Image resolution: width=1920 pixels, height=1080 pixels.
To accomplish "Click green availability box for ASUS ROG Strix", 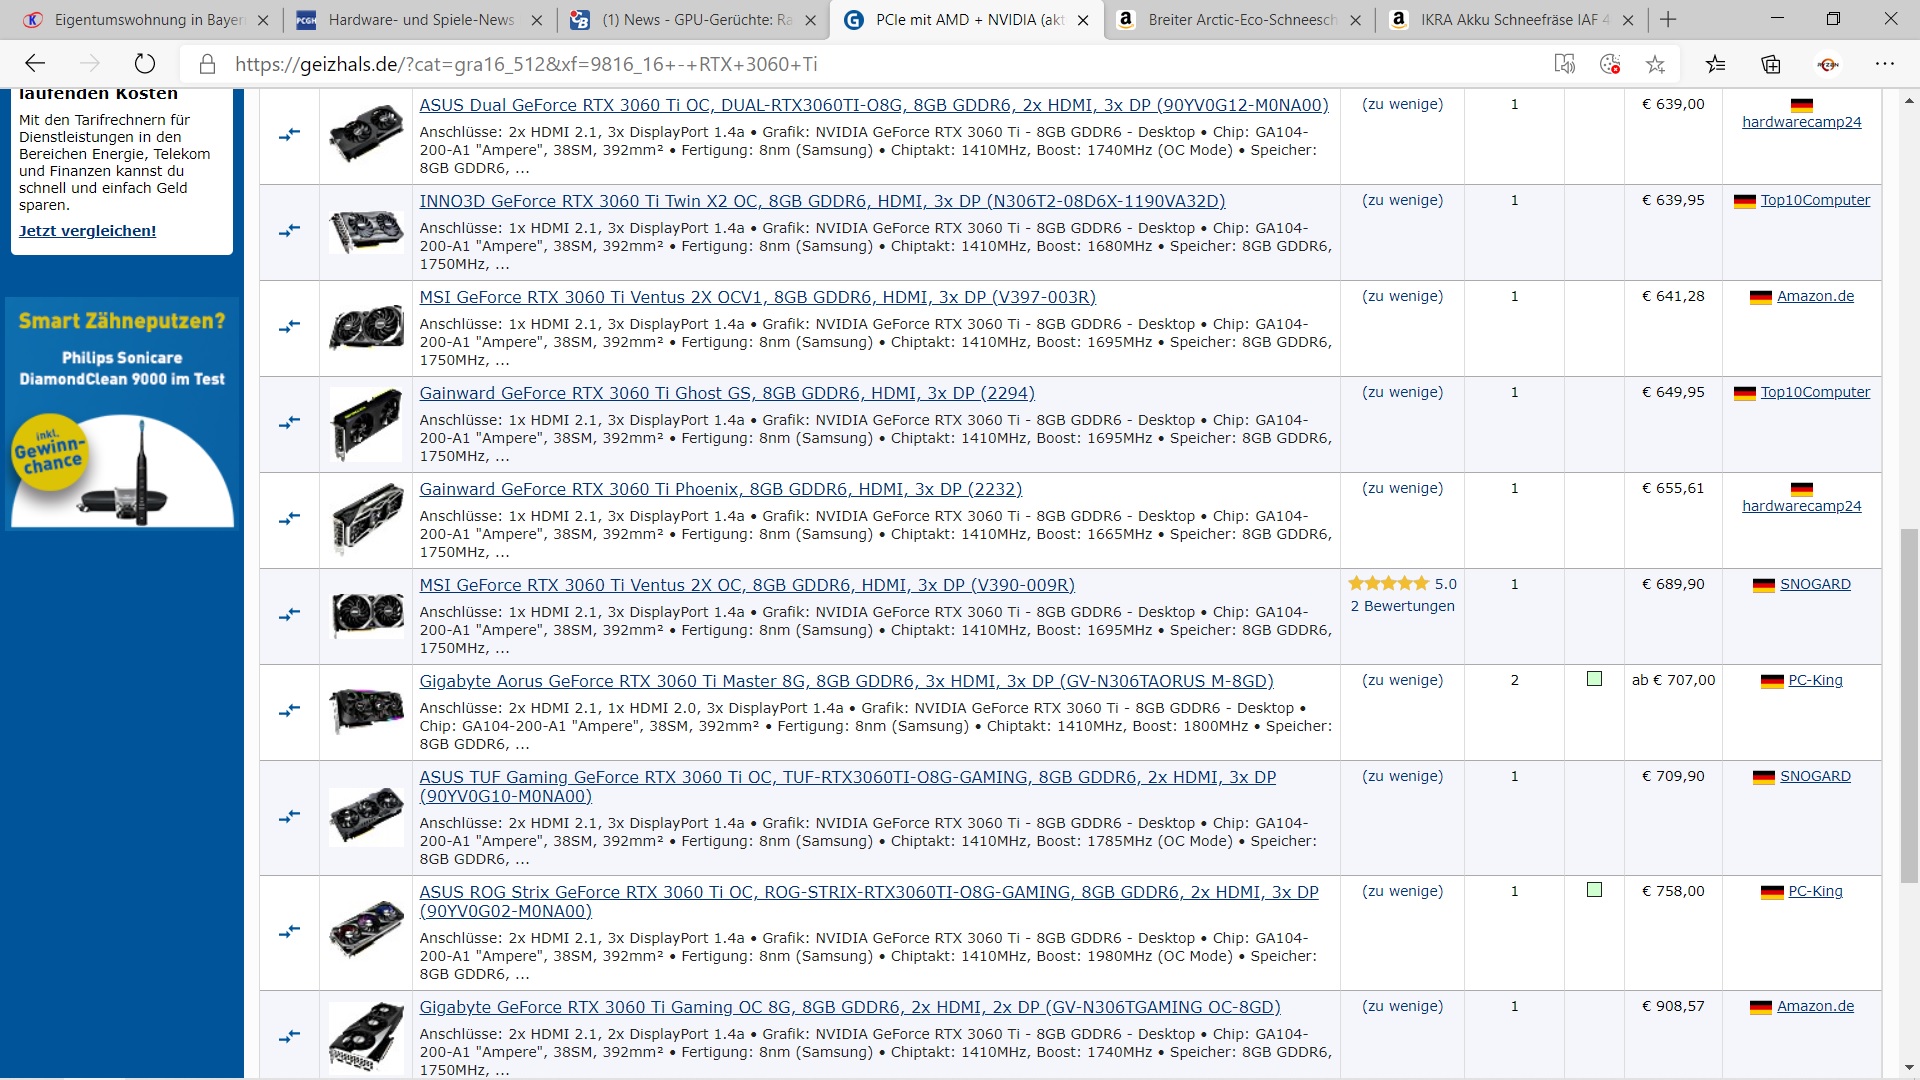I will (x=1594, y=890).
